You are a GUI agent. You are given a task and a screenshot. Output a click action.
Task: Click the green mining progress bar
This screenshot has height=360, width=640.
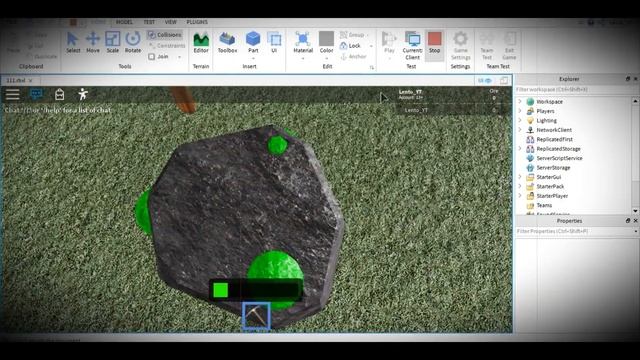pos(256,290)
